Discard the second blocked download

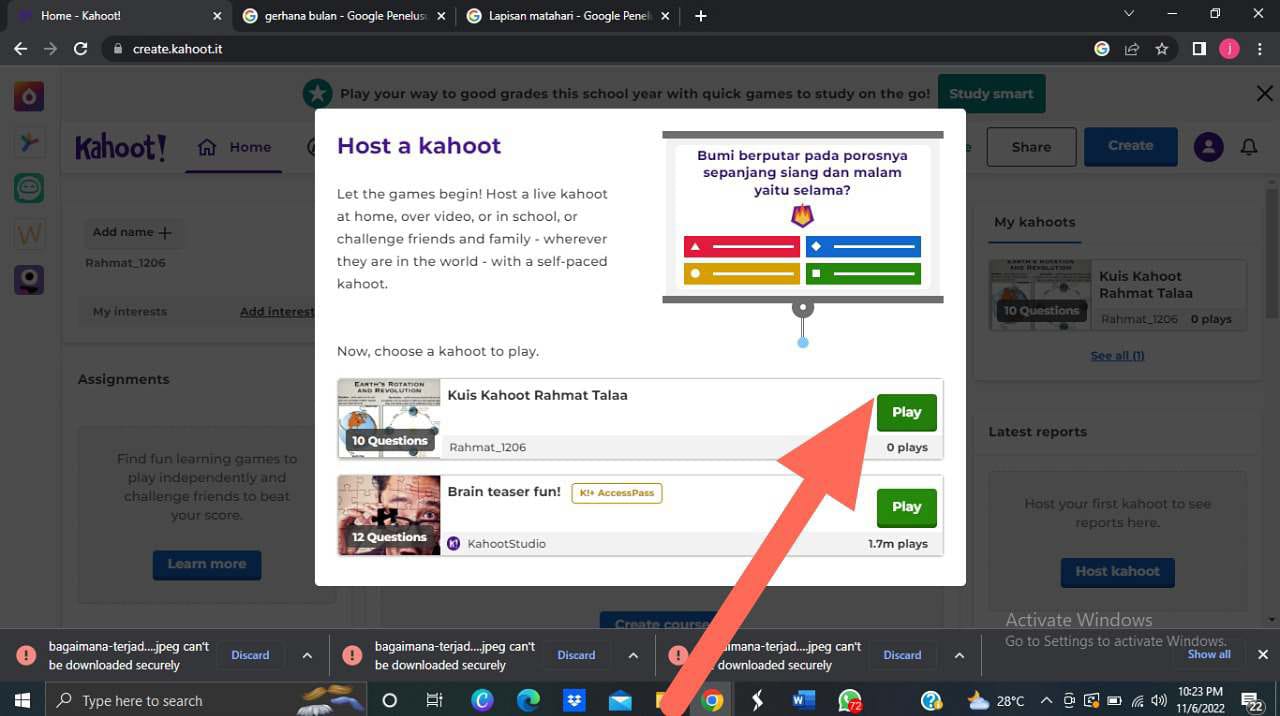(x=576, y=656)
